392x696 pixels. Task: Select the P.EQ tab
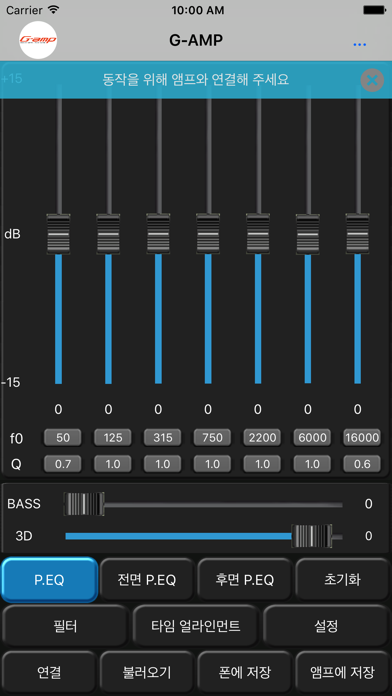point(49,580)
